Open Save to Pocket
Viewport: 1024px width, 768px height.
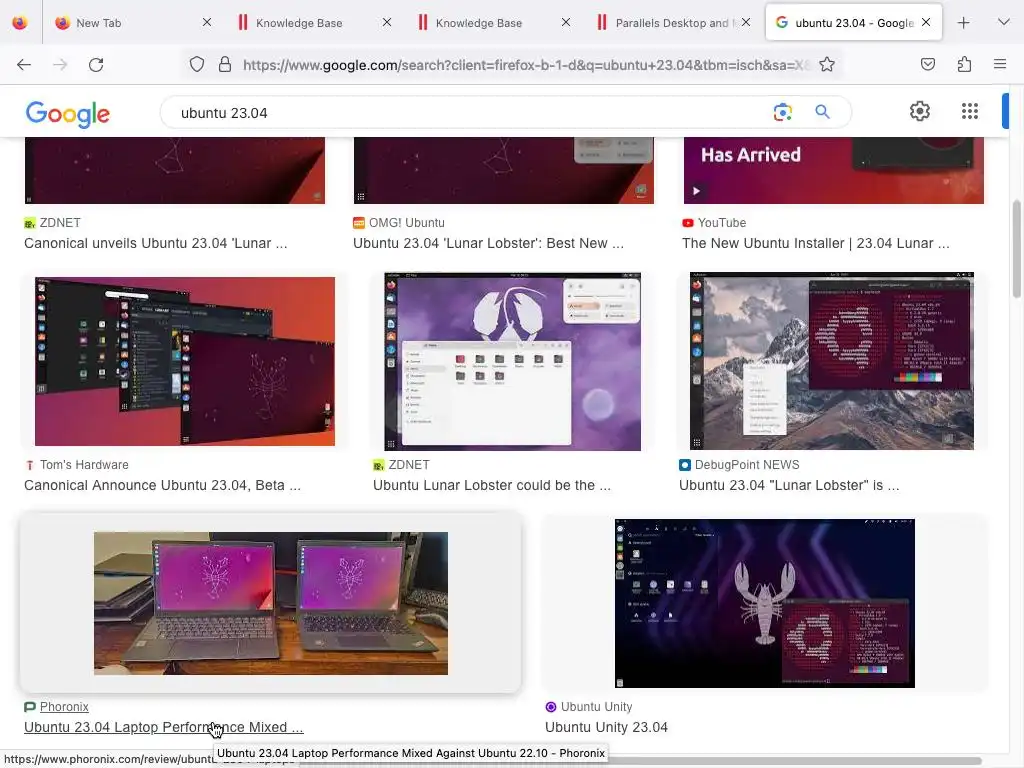(927, 64)
